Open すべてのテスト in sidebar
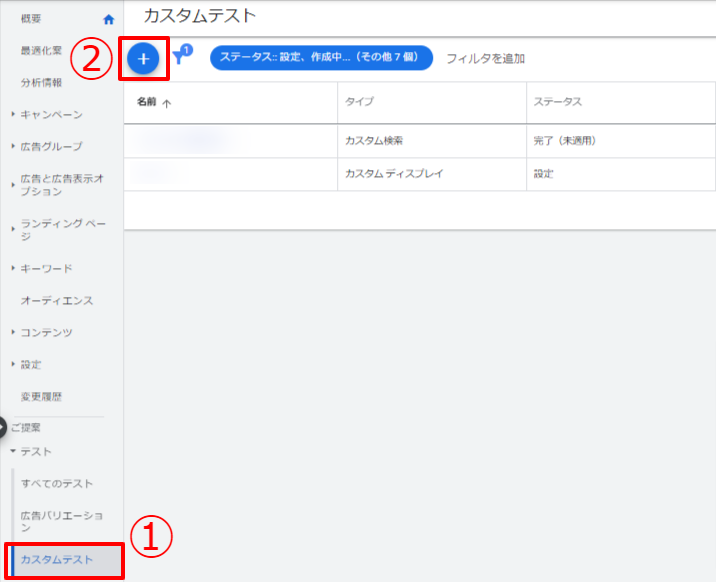Image resolution: width=716 pixels, height=582 pixels. point(57,484)
